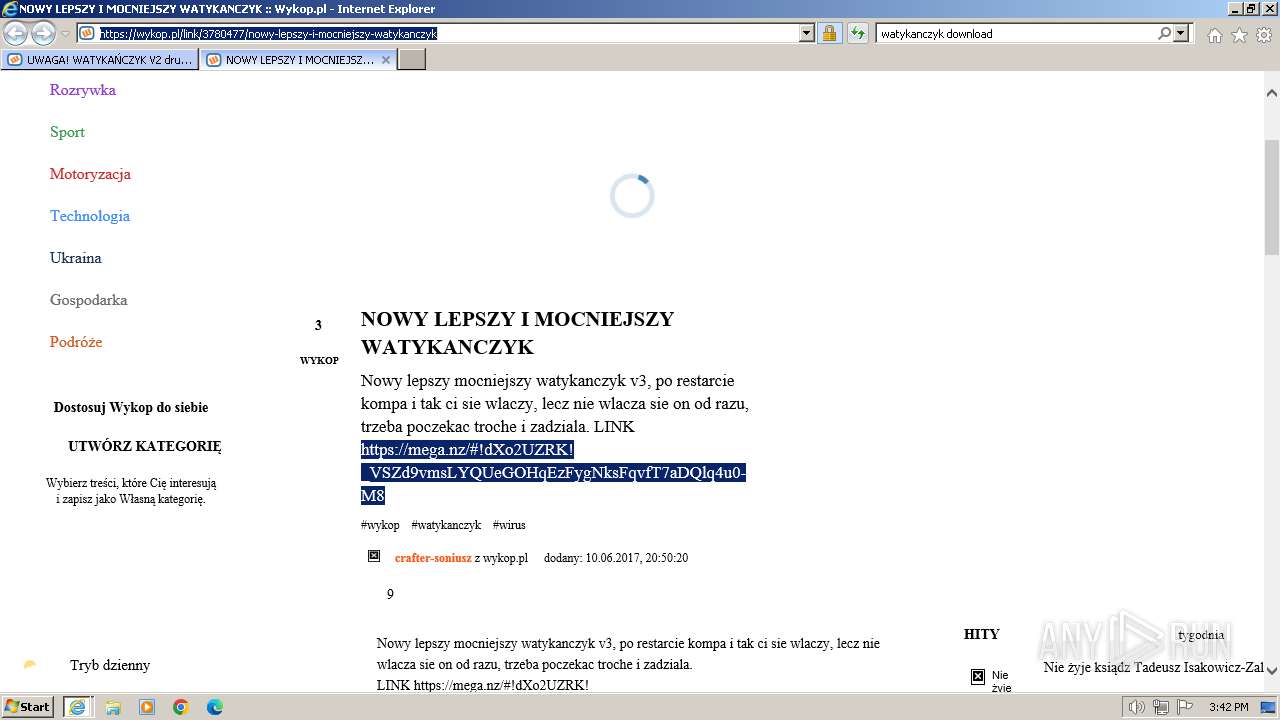Open the #wykop tag
1280x720 pixels.
pyautogui.click(x=380, y=525)
